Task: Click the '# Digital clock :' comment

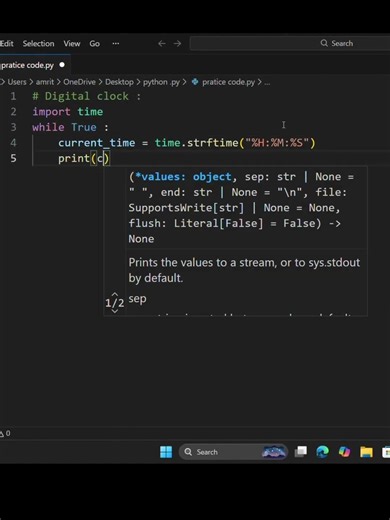Action: point(87,96)
